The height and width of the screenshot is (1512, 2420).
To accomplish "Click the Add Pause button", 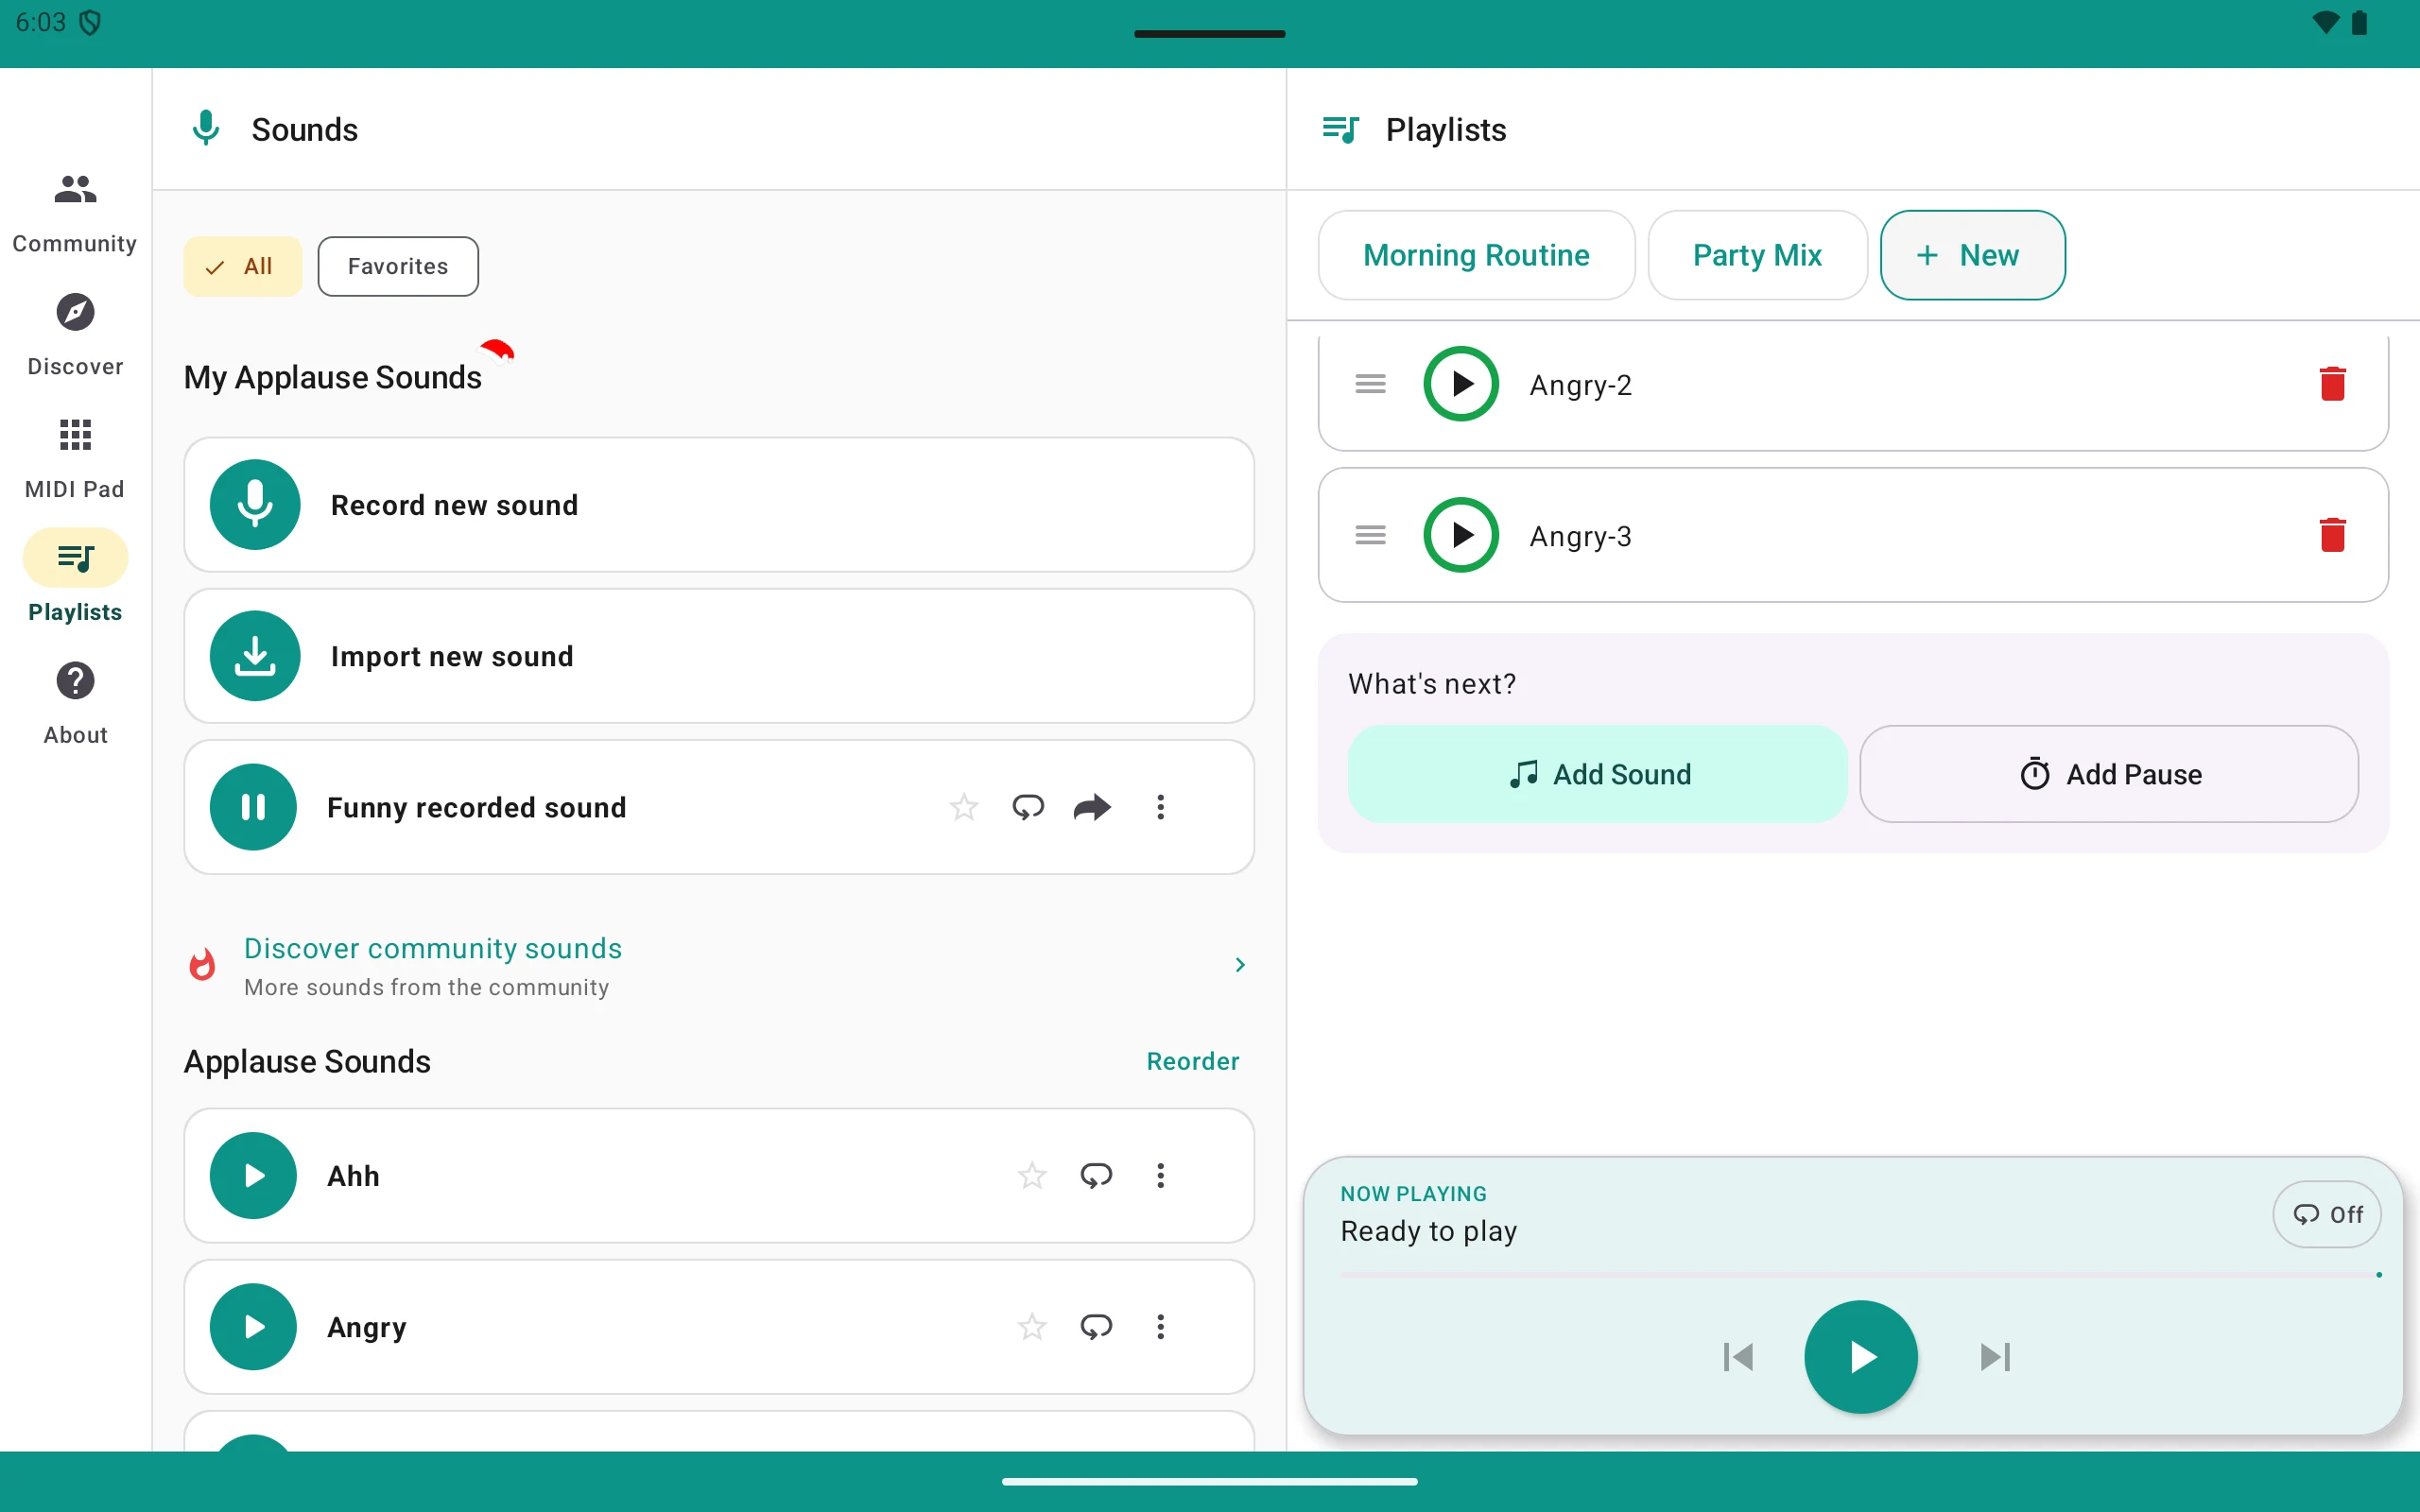I will 2108,774.
